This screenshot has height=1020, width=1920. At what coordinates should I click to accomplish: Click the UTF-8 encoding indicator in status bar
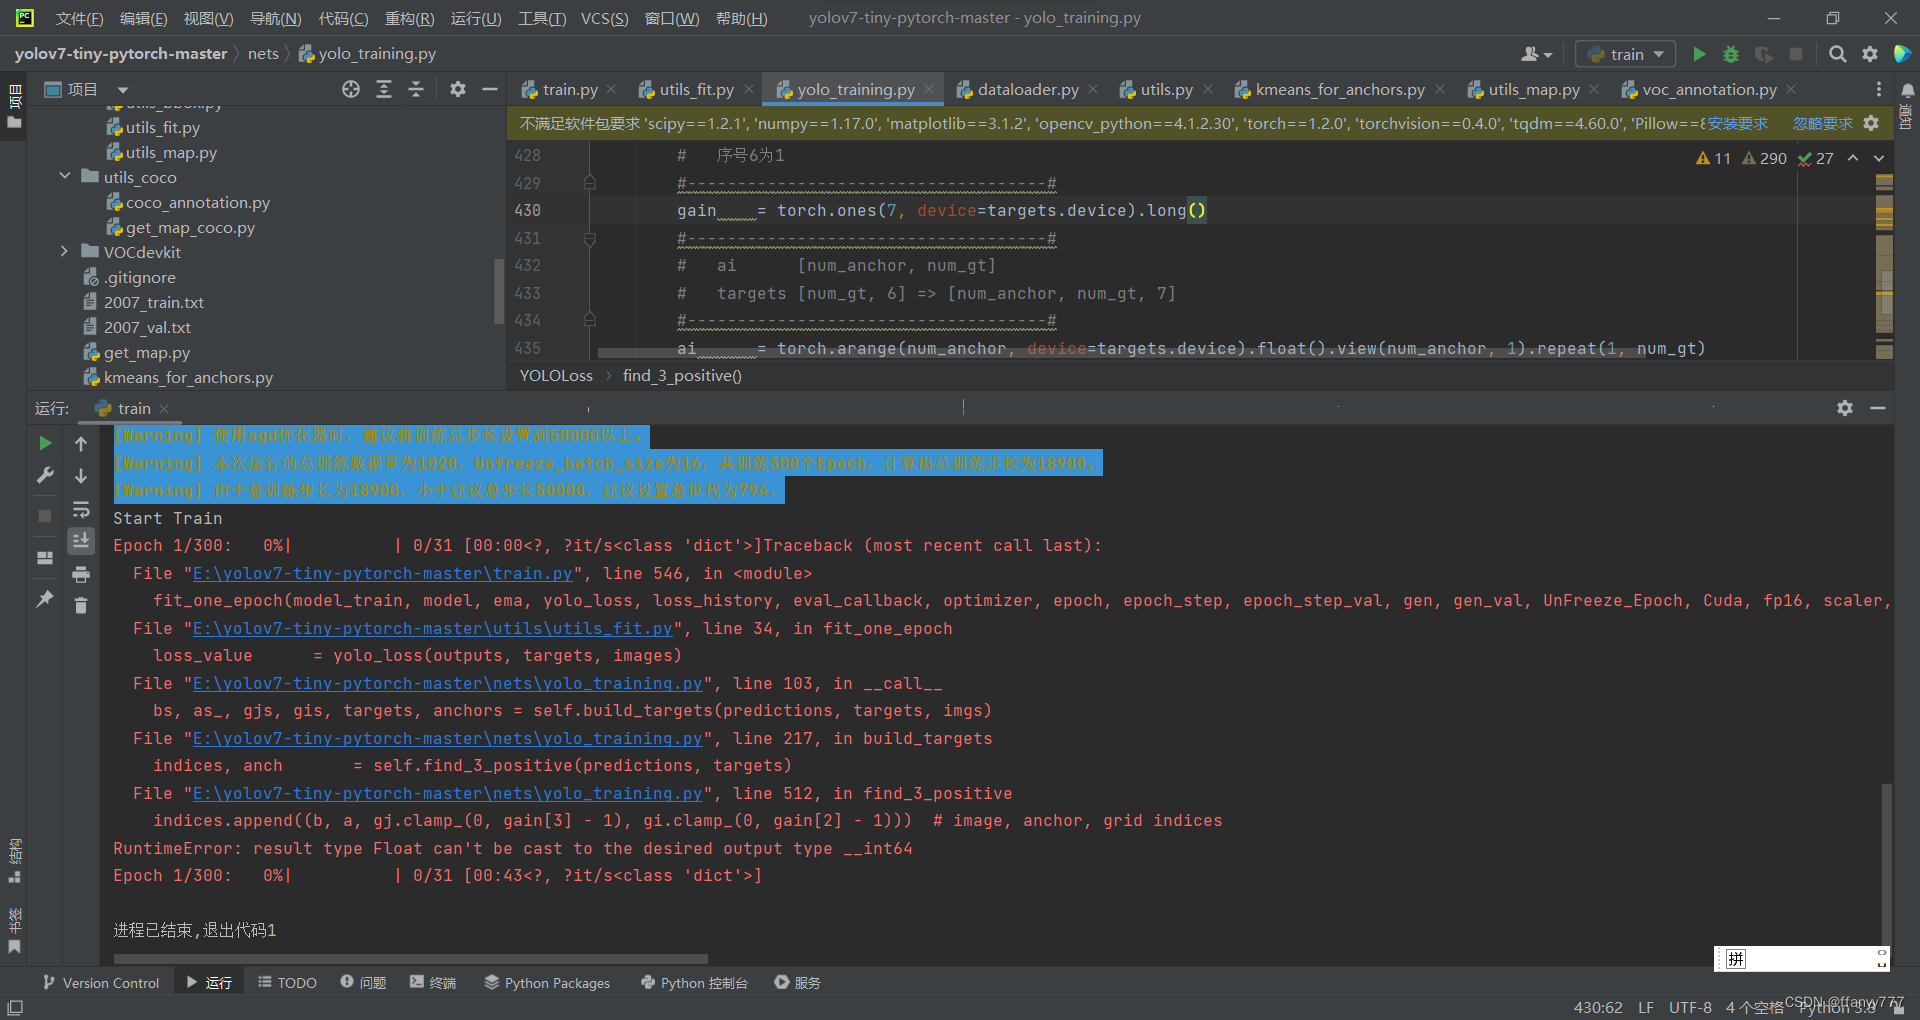1690,1007
